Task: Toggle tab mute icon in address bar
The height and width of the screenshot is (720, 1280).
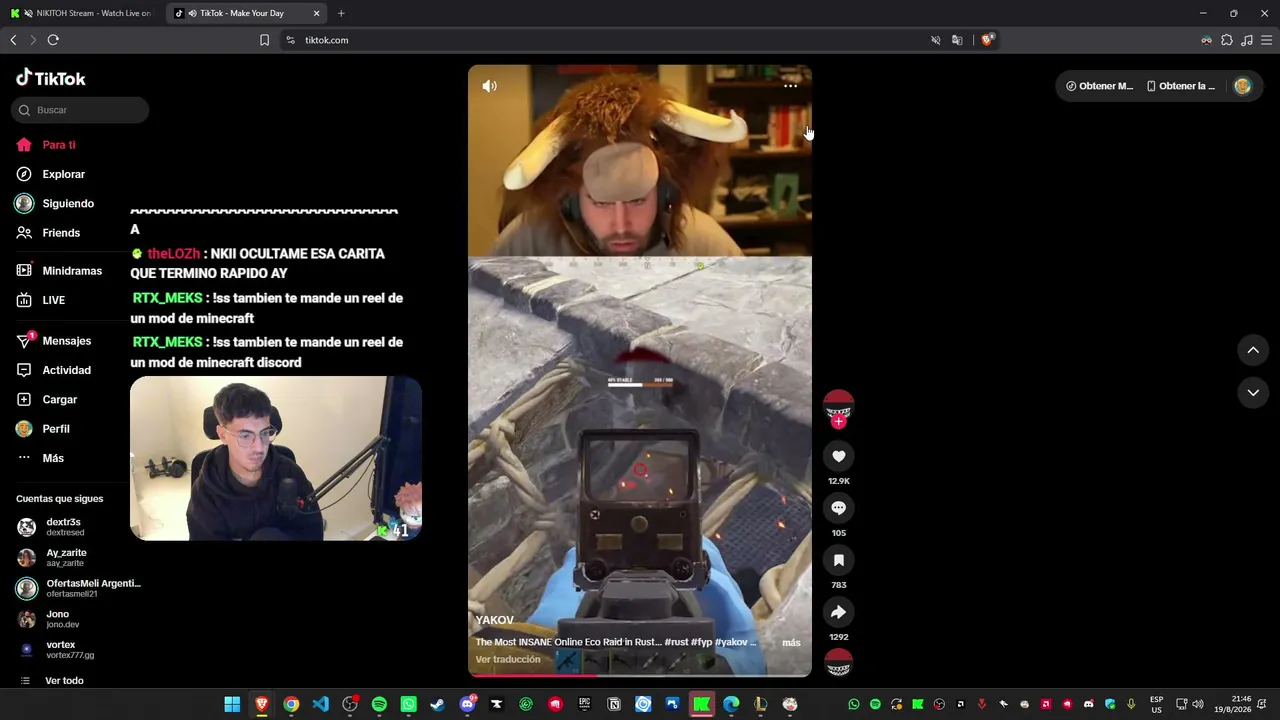Action: [x=936, y=40]
